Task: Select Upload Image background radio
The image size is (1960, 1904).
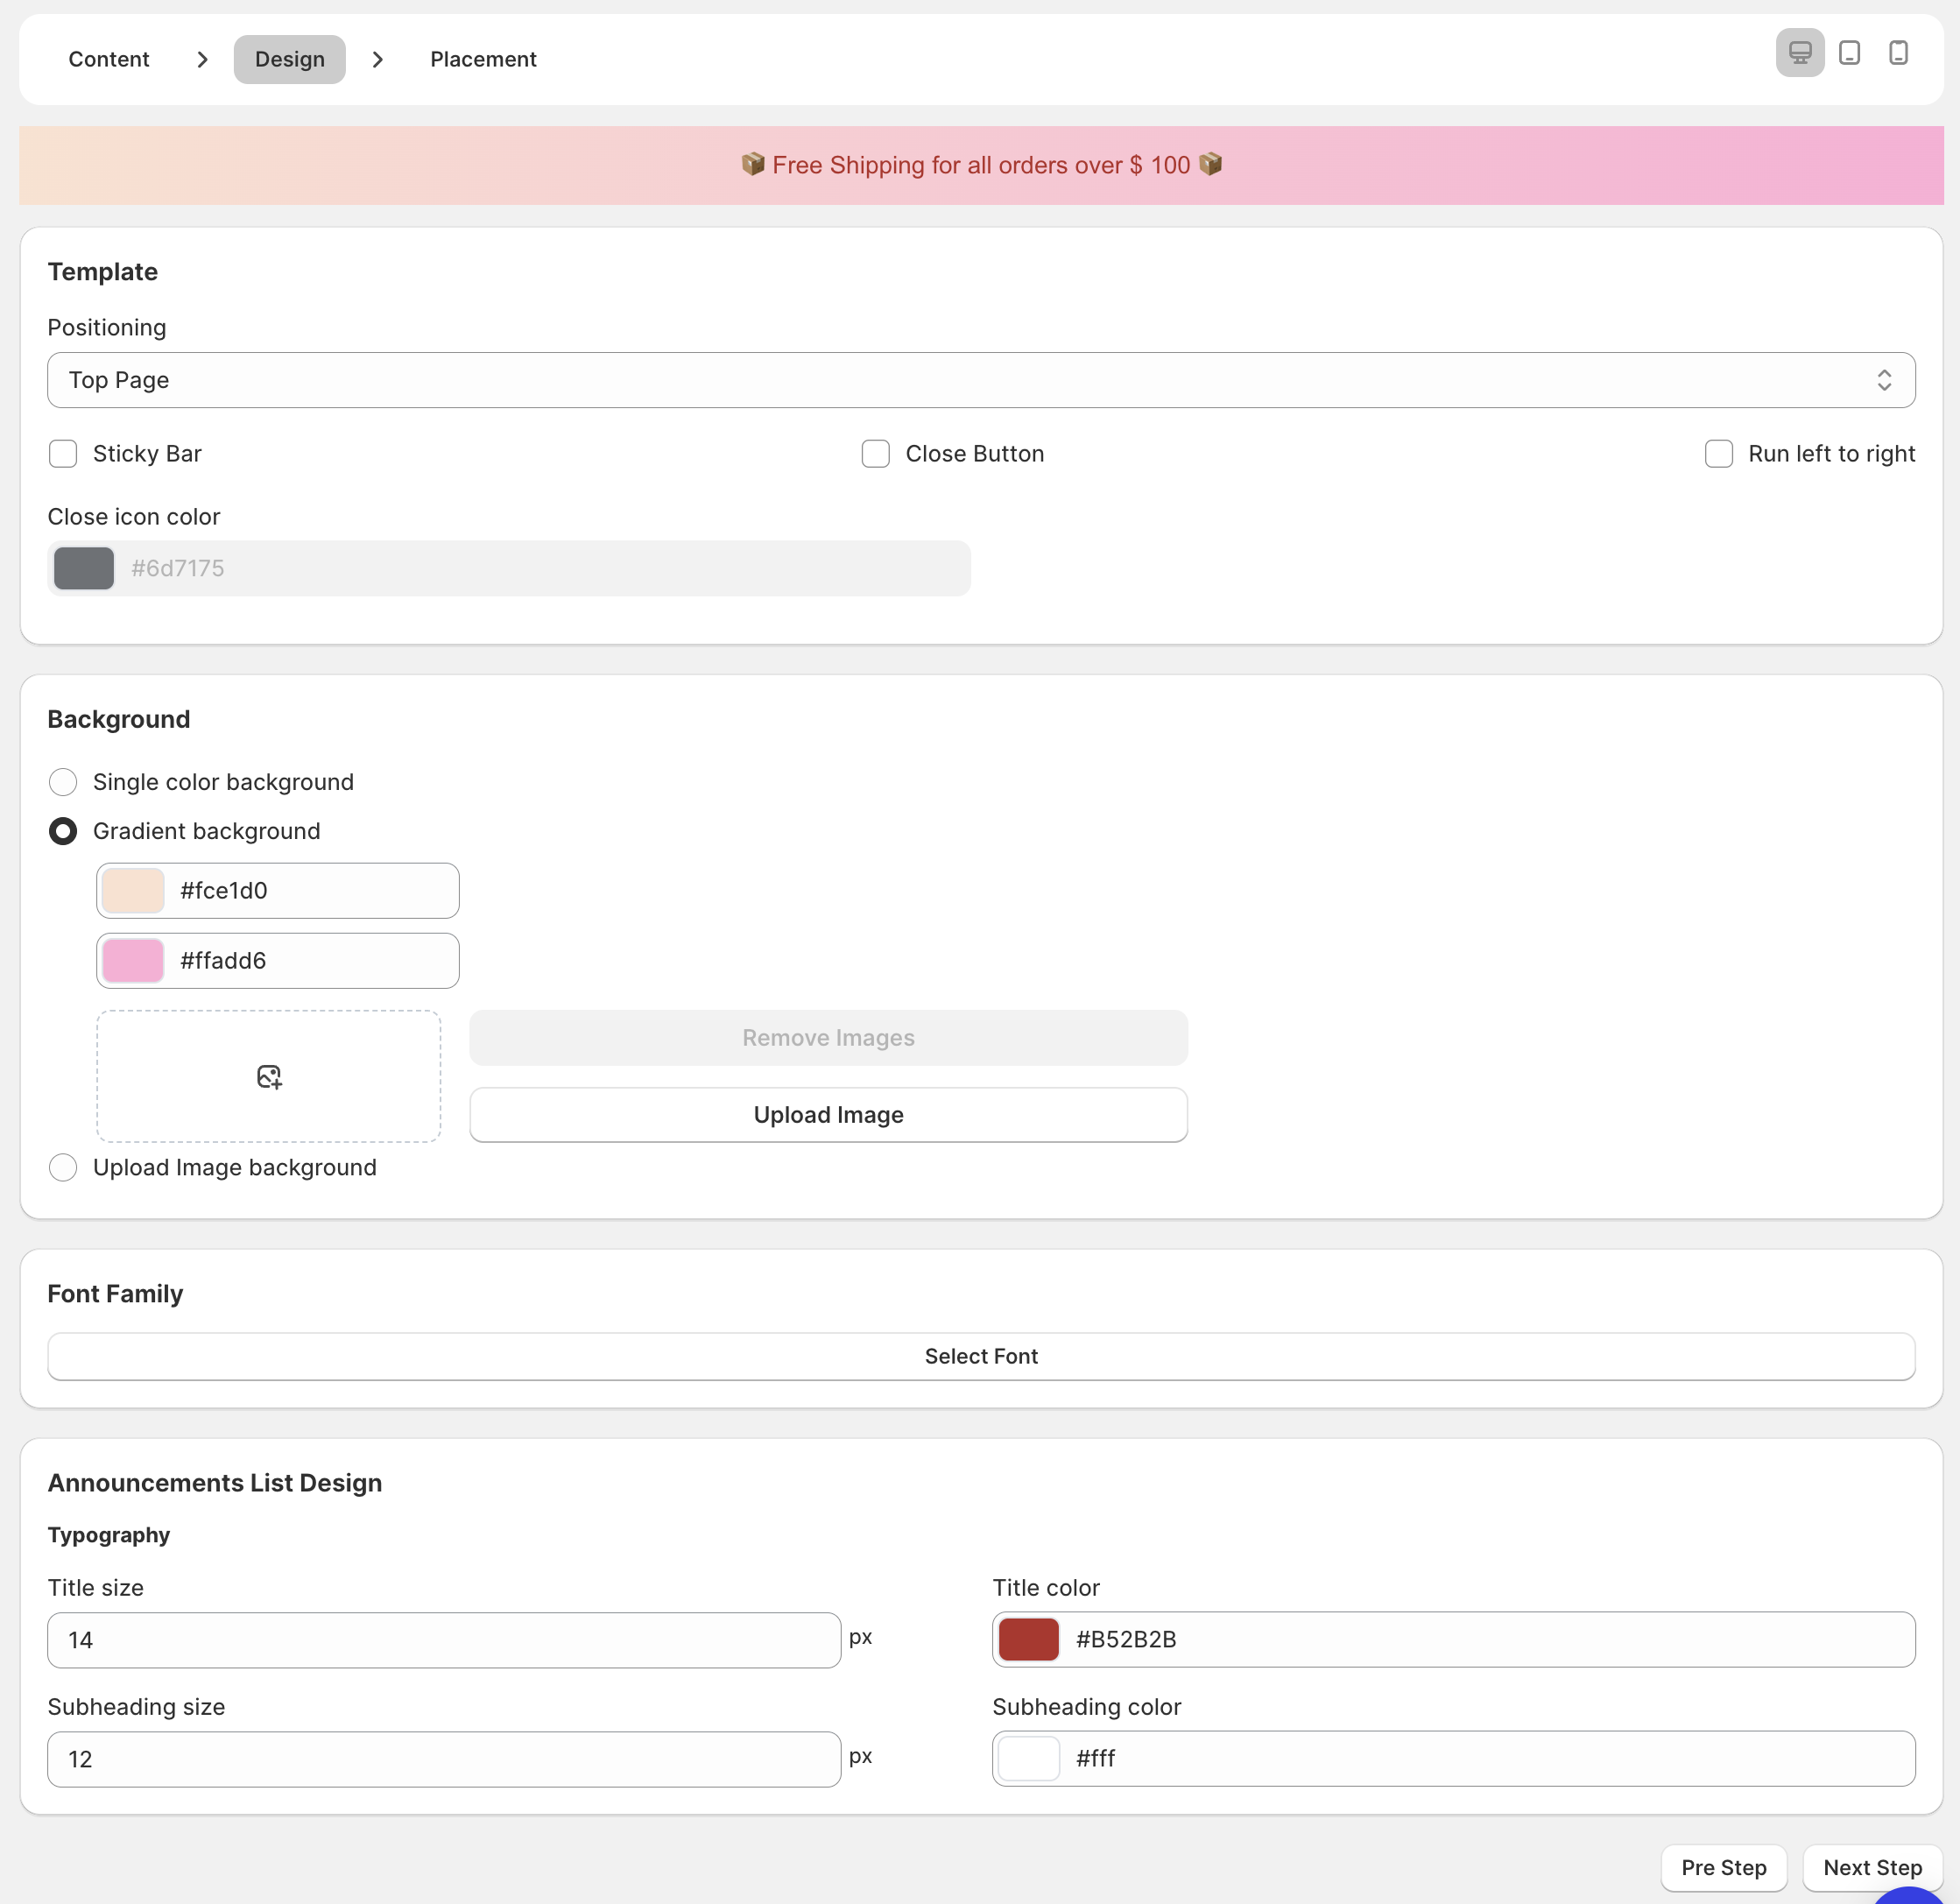Action: (x=63, y=1167)
